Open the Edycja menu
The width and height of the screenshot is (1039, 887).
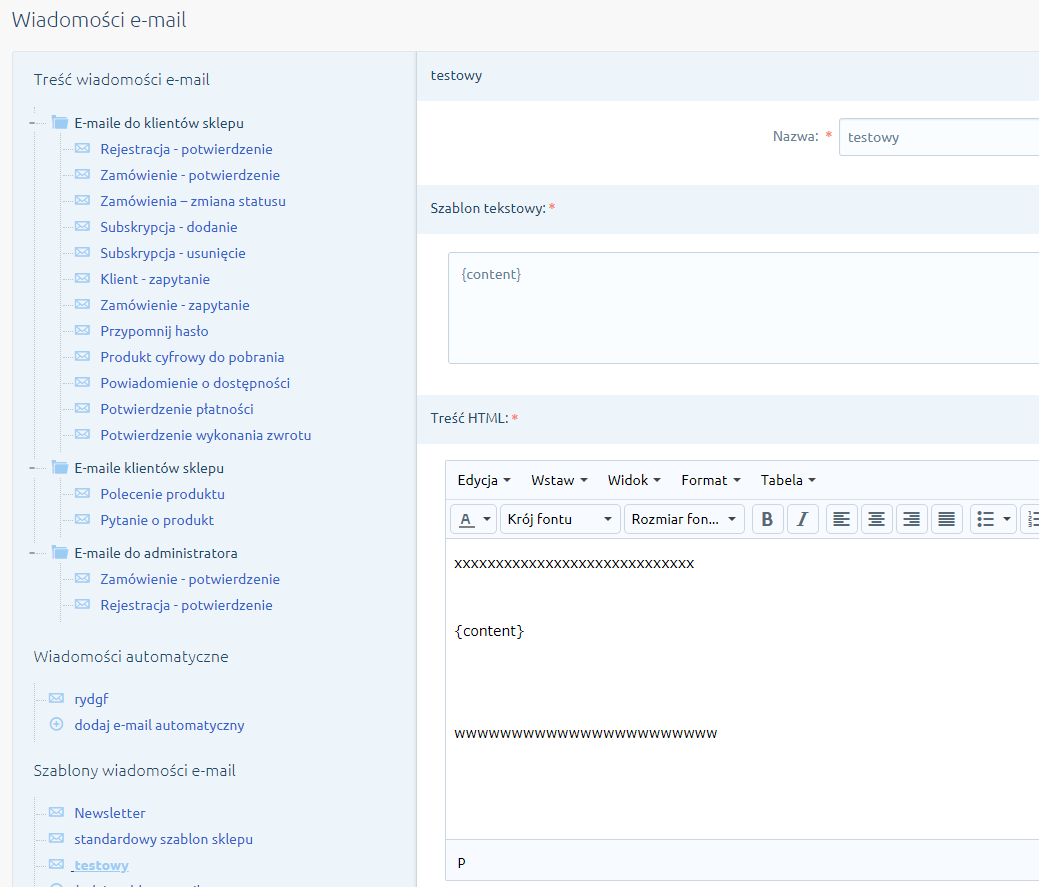(x=484, y=480)
